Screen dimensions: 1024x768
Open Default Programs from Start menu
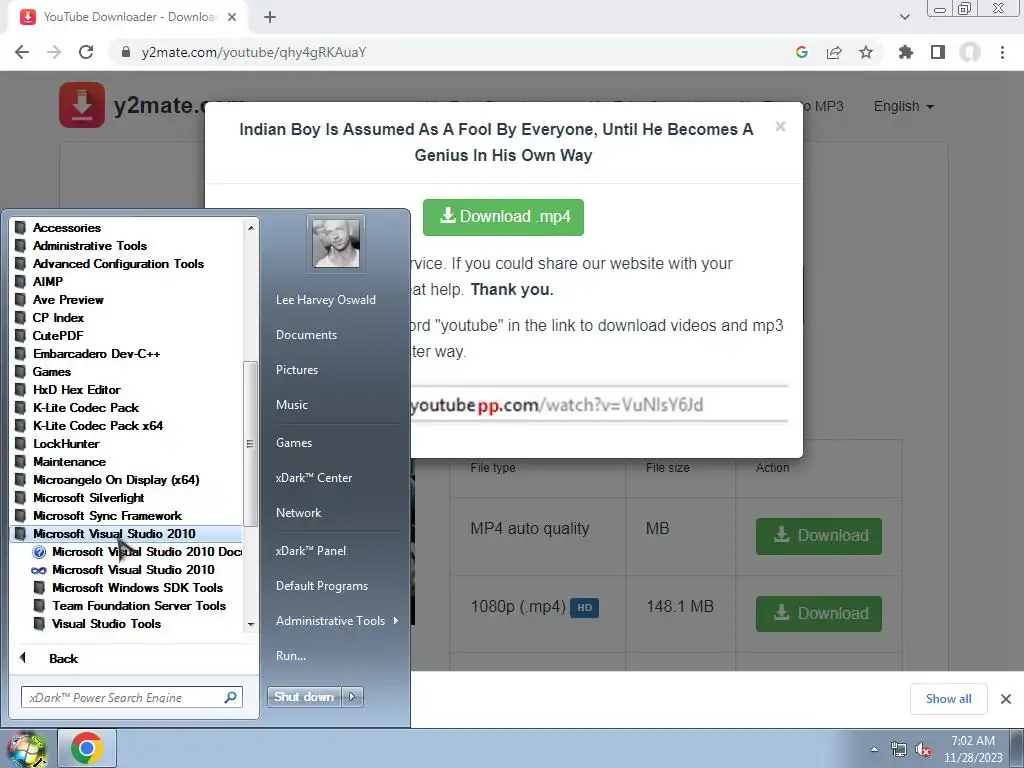tap(321, 586)
